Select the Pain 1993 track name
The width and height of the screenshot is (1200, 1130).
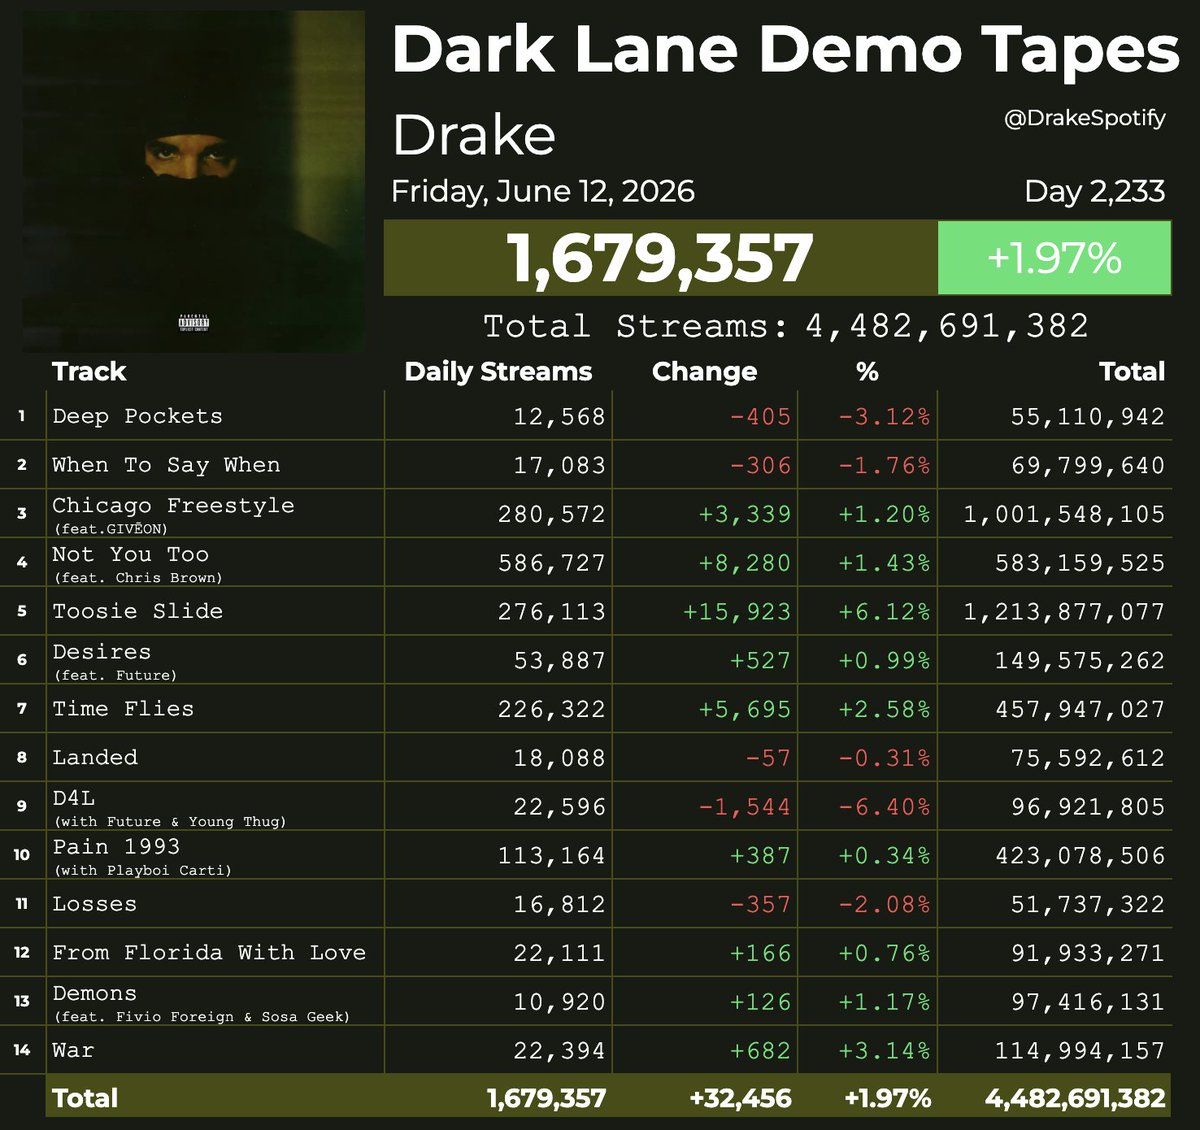coord(116,847)
